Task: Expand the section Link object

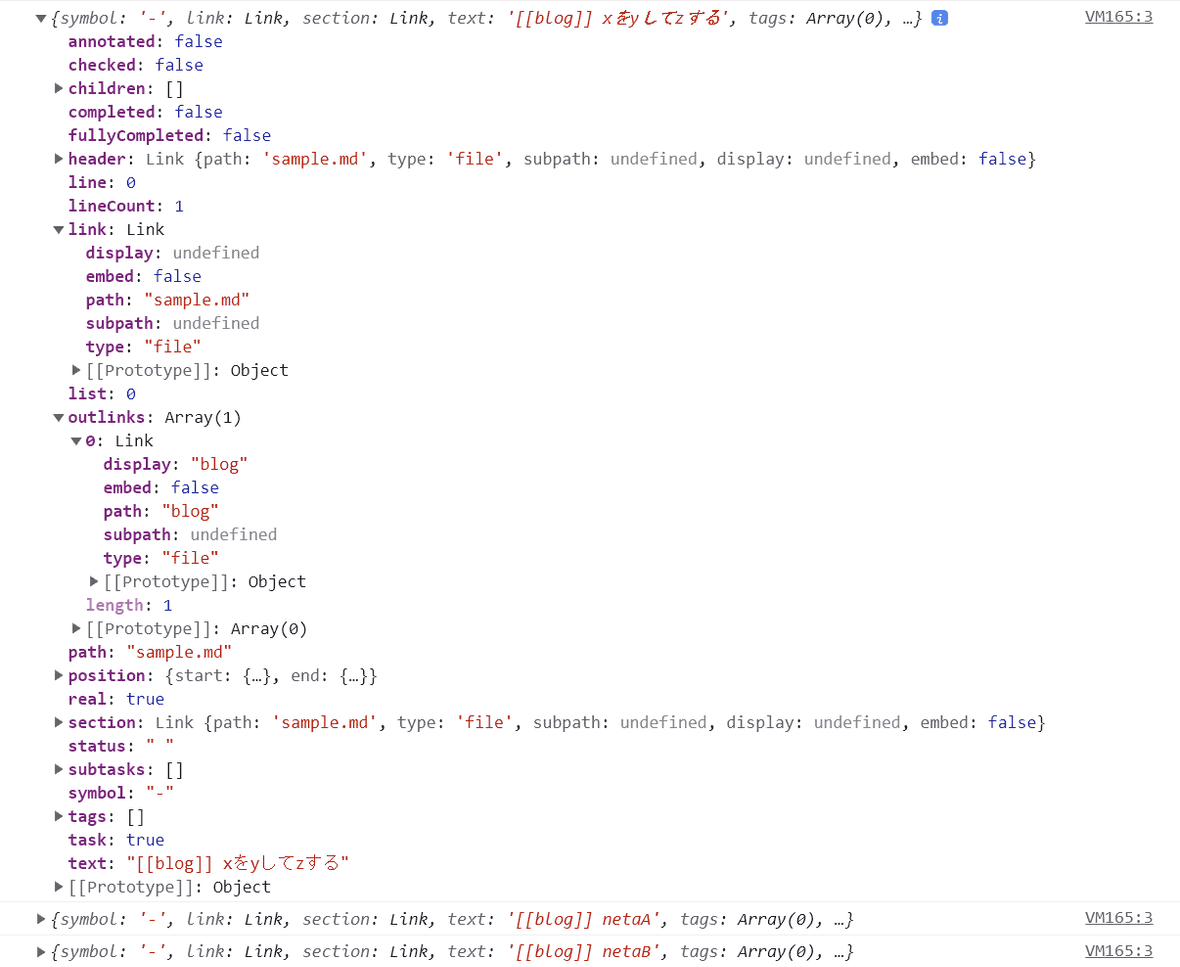Action: (58, 722)
